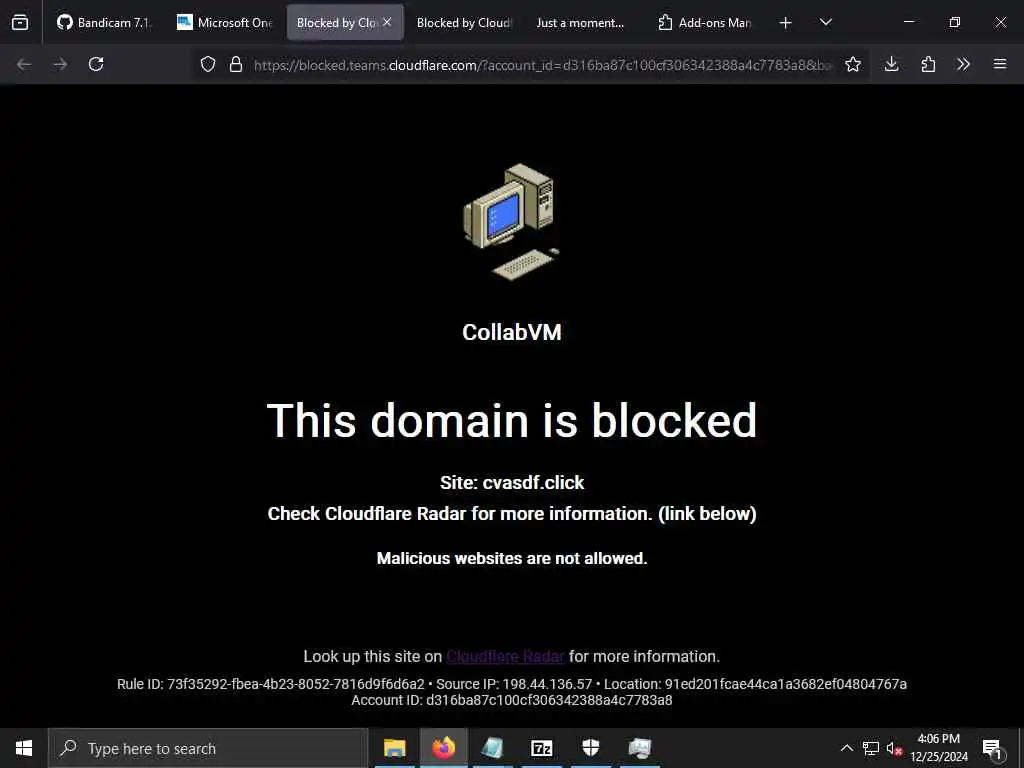
Task: Switch to the Add-ons Manager tab
Action: tap(705, 22)
